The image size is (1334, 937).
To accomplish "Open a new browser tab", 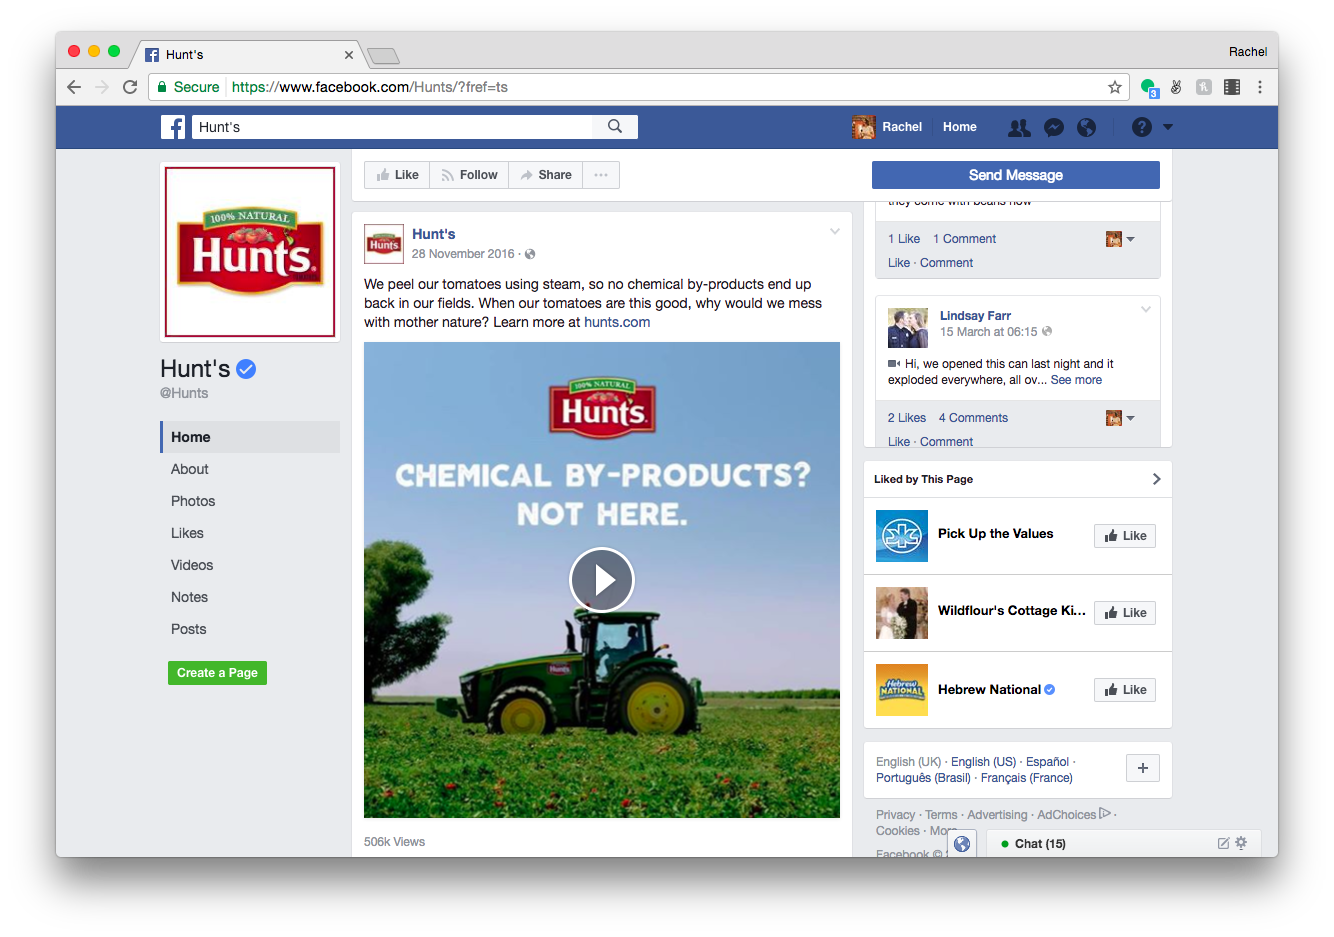I will point(384,56).
